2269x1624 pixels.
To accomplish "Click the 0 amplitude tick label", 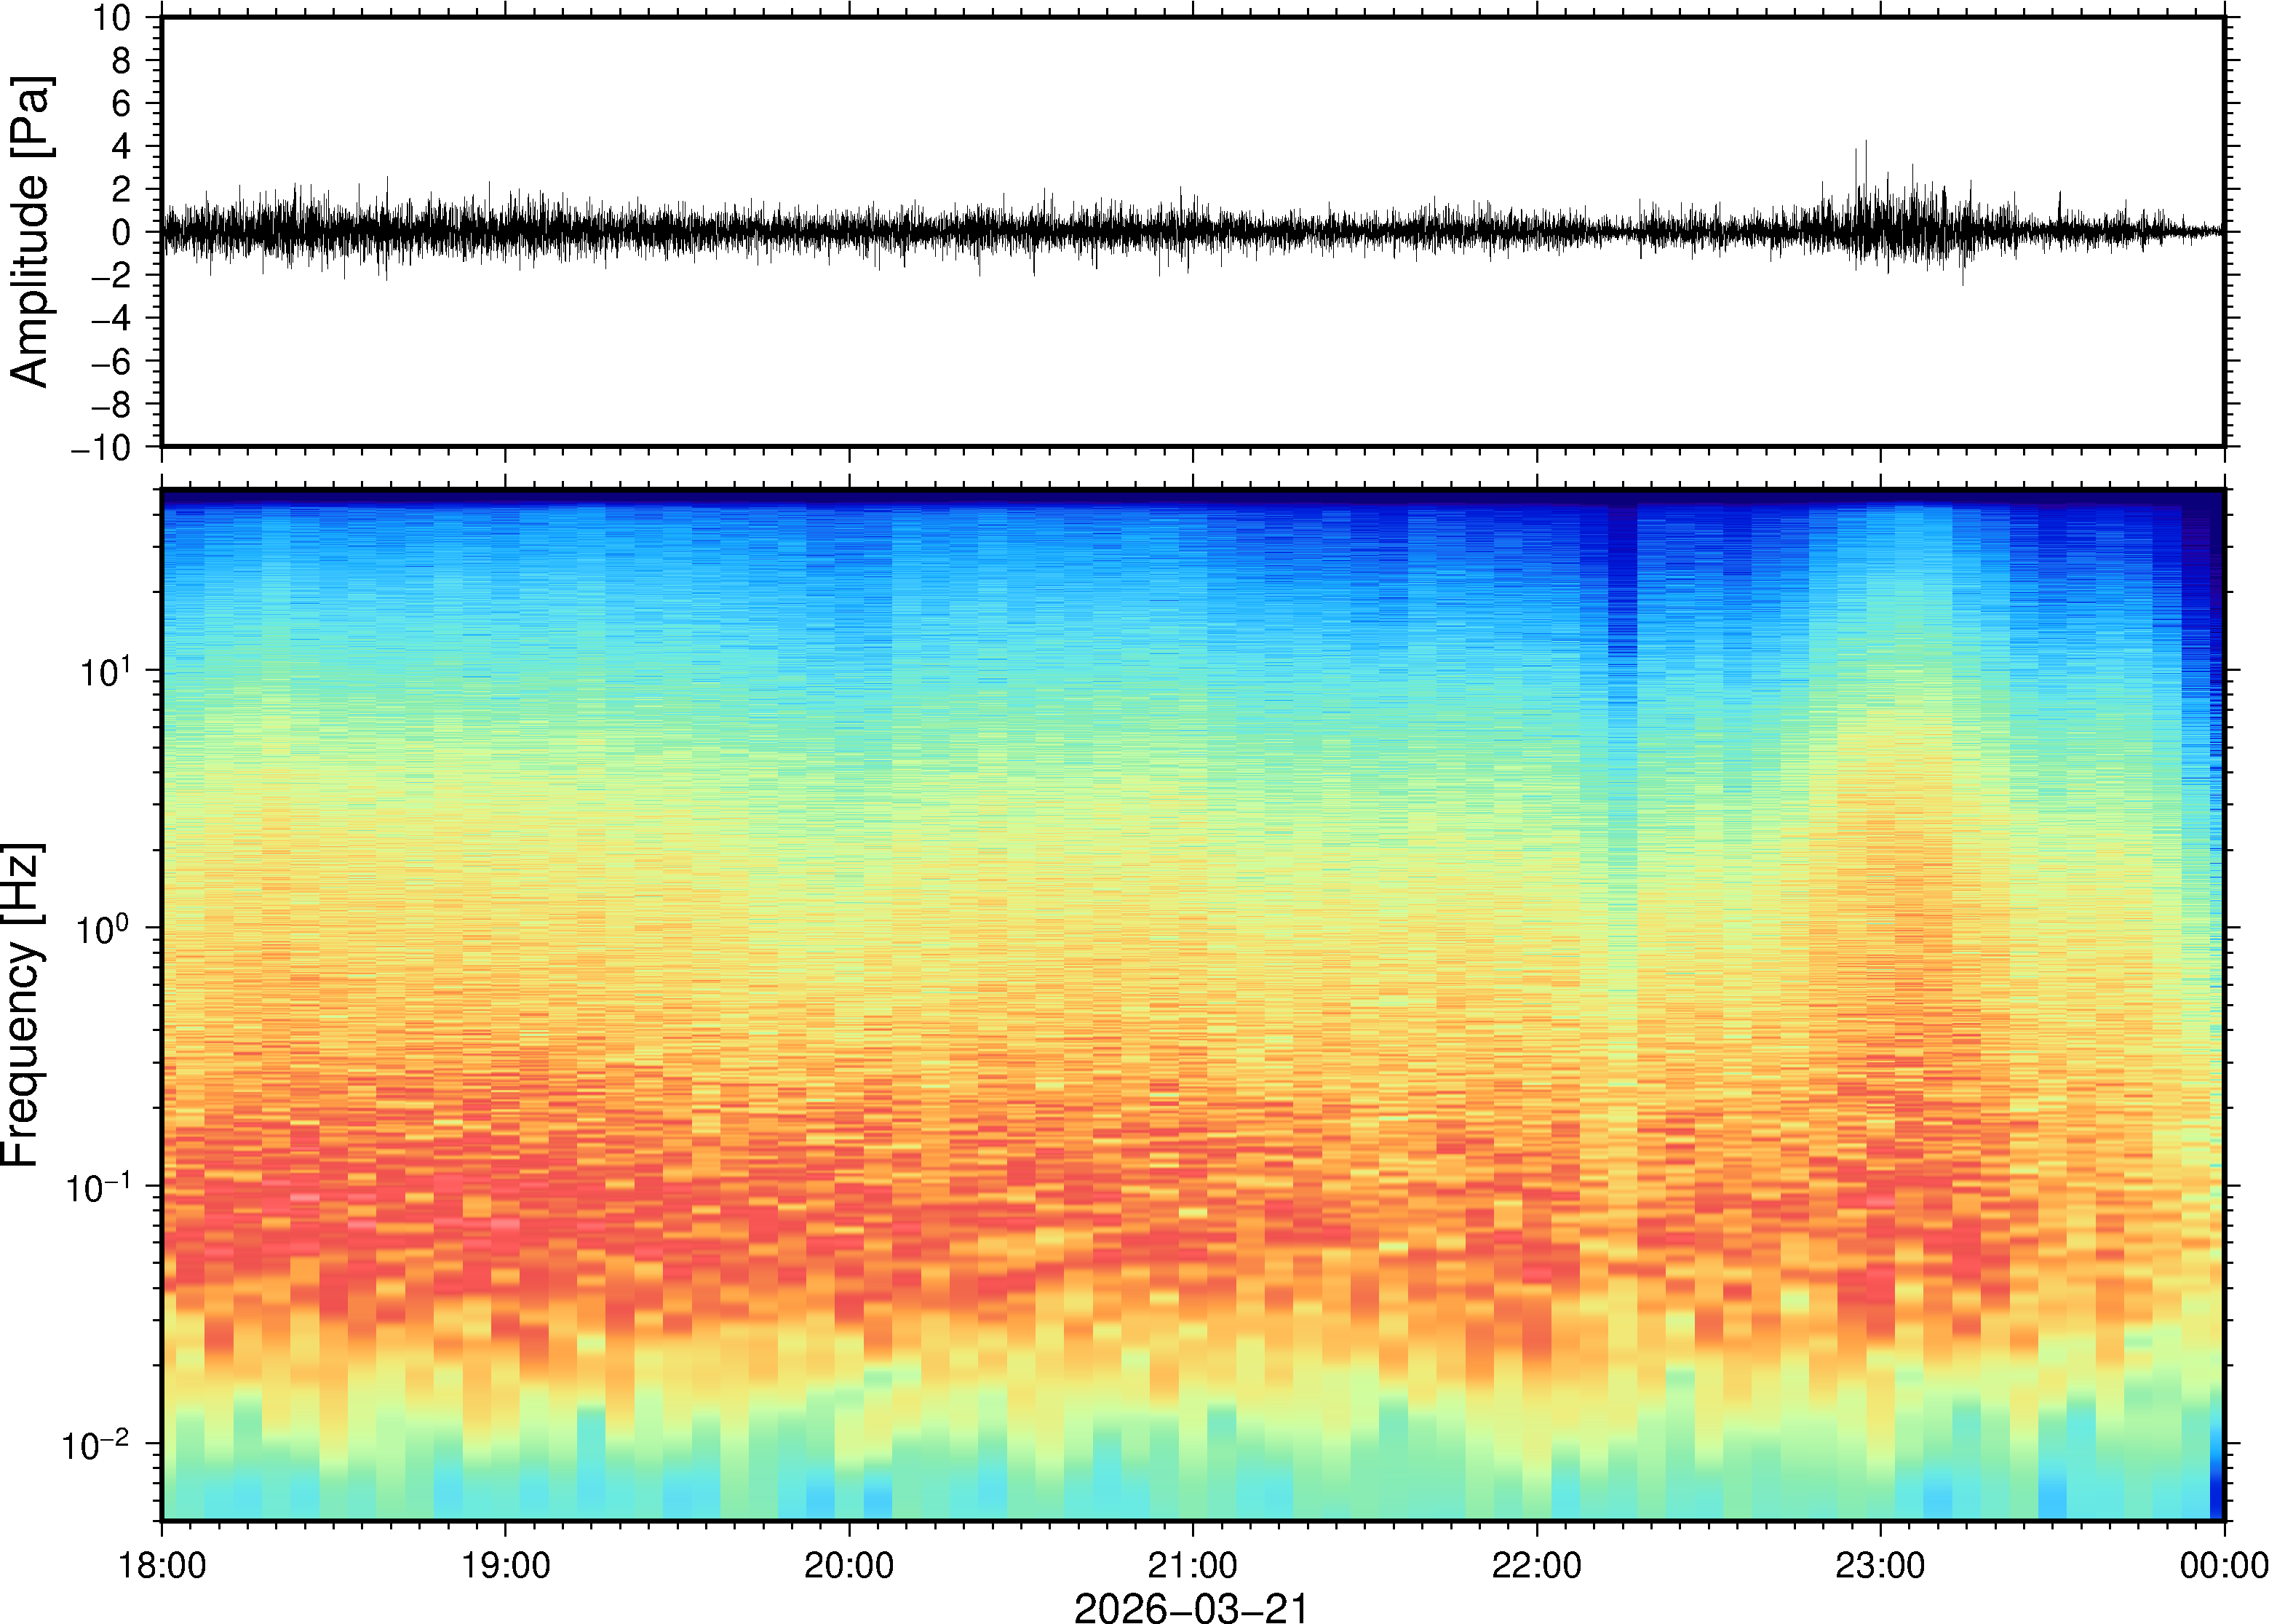I will point(122,233).
